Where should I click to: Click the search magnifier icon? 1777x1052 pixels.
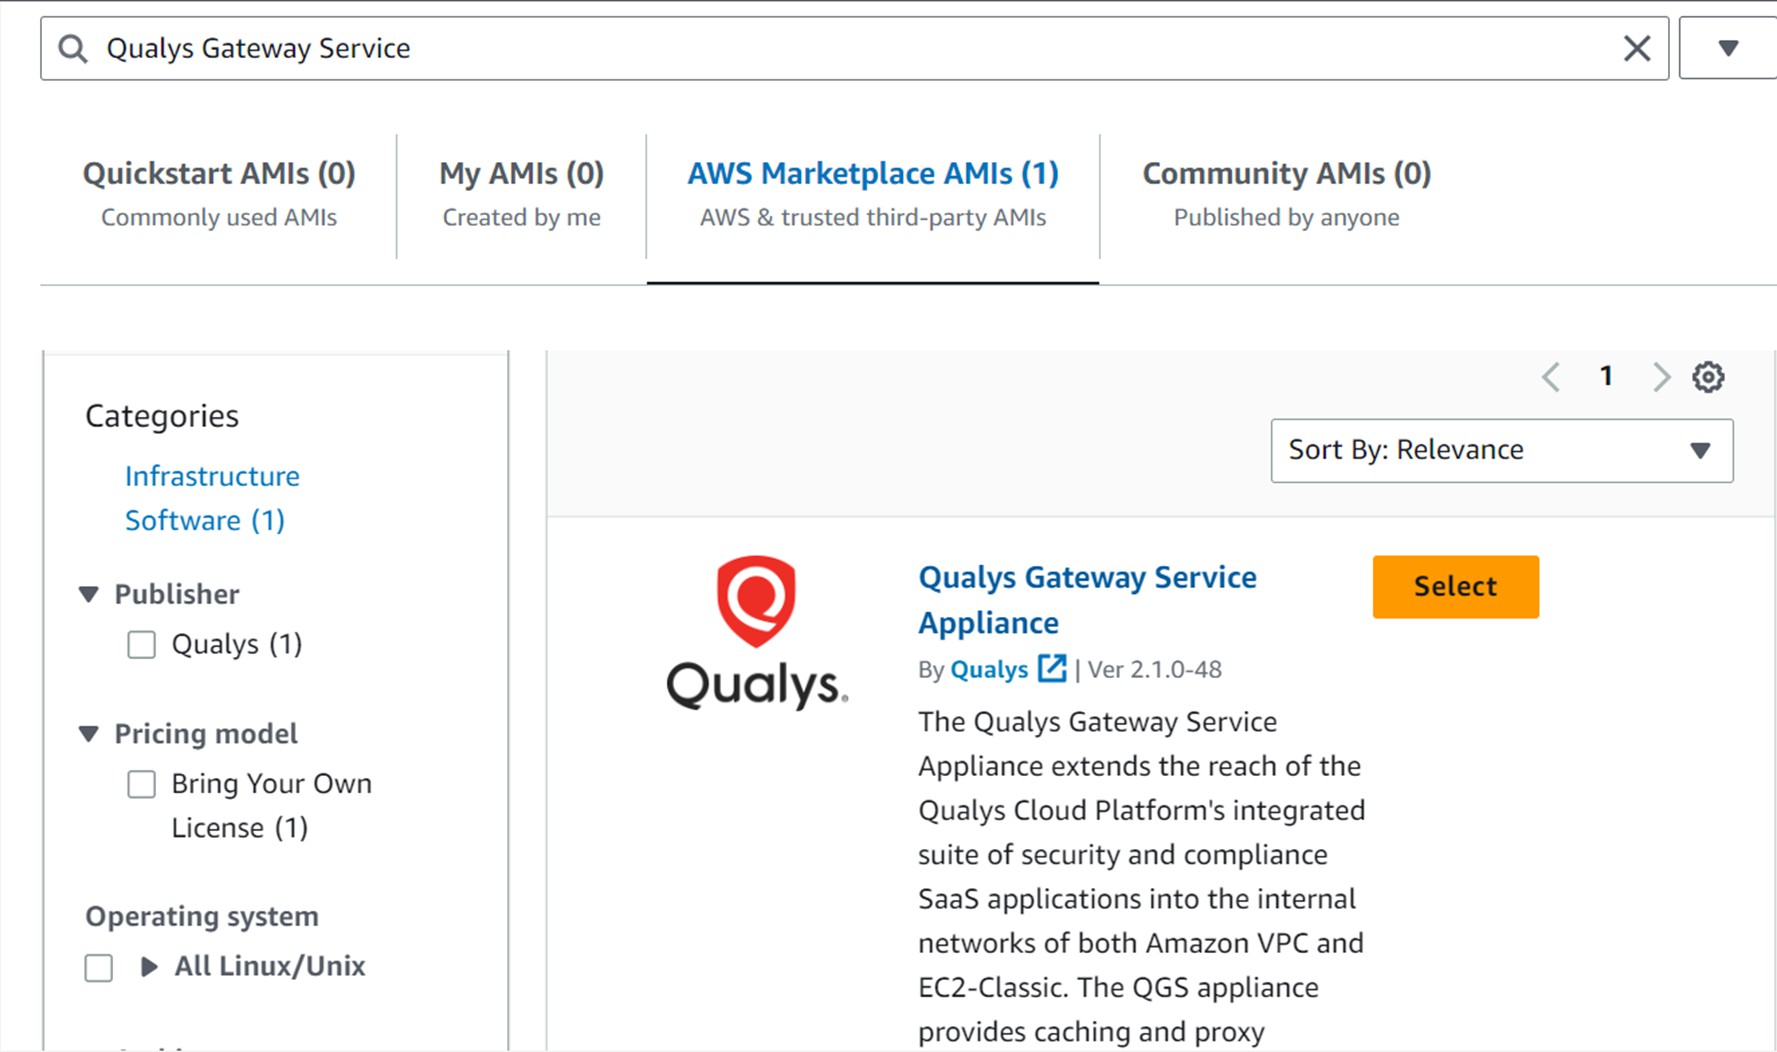point(73,48)
